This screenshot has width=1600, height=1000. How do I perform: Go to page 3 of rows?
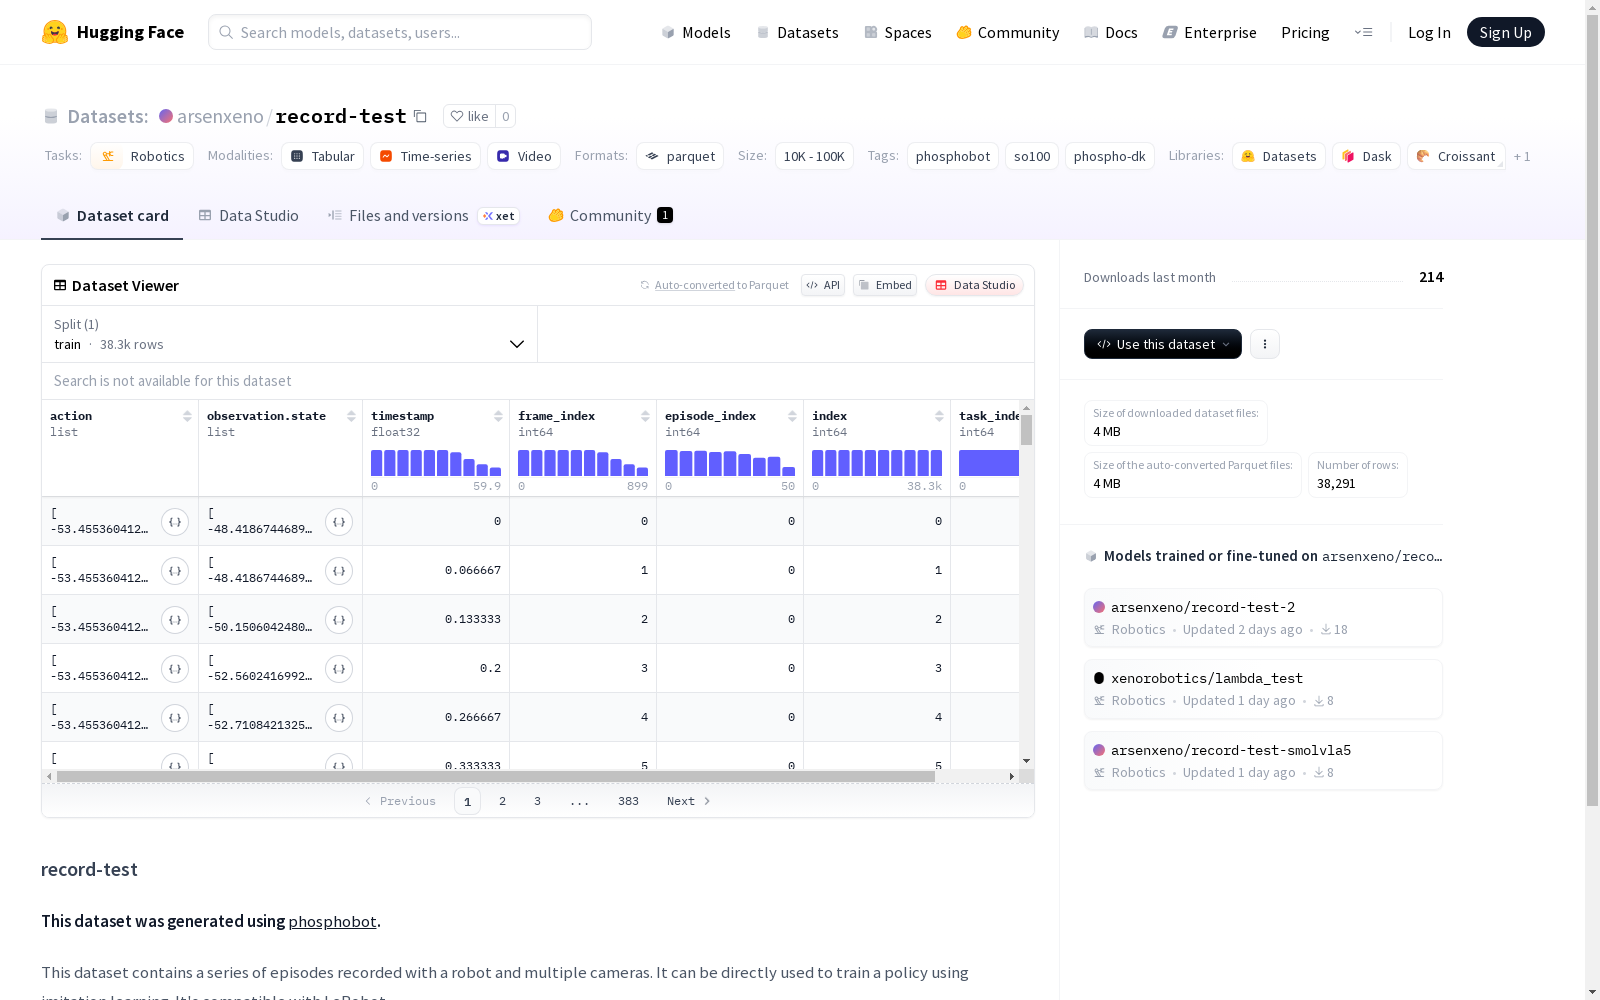[537, 801]
